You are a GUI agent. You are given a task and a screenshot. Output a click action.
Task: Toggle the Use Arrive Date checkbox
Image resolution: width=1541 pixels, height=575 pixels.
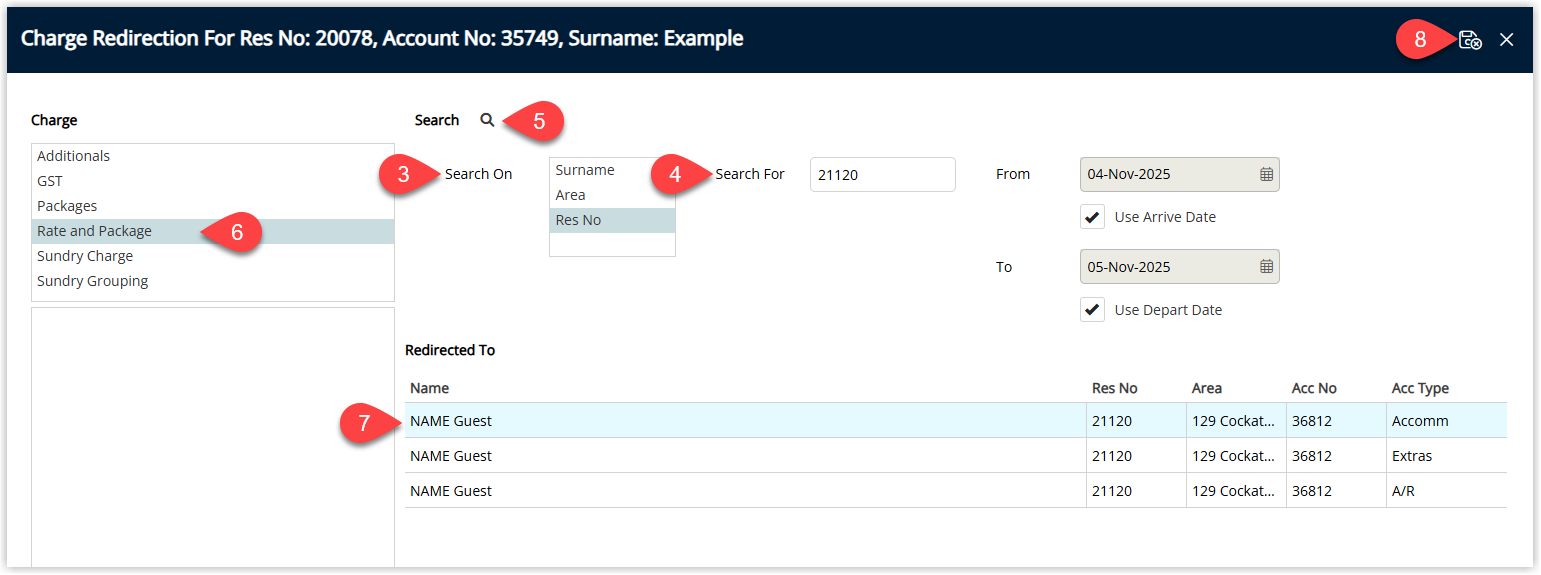click(1092, 217)
